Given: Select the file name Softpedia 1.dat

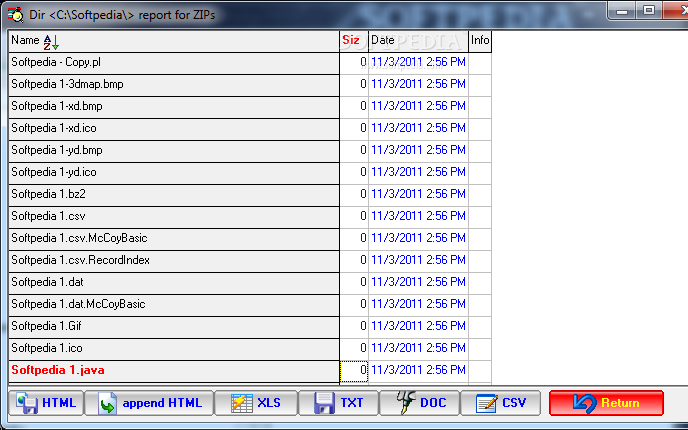Looking at the screenshot, I should pyautogui.click(x=47, y=282).
